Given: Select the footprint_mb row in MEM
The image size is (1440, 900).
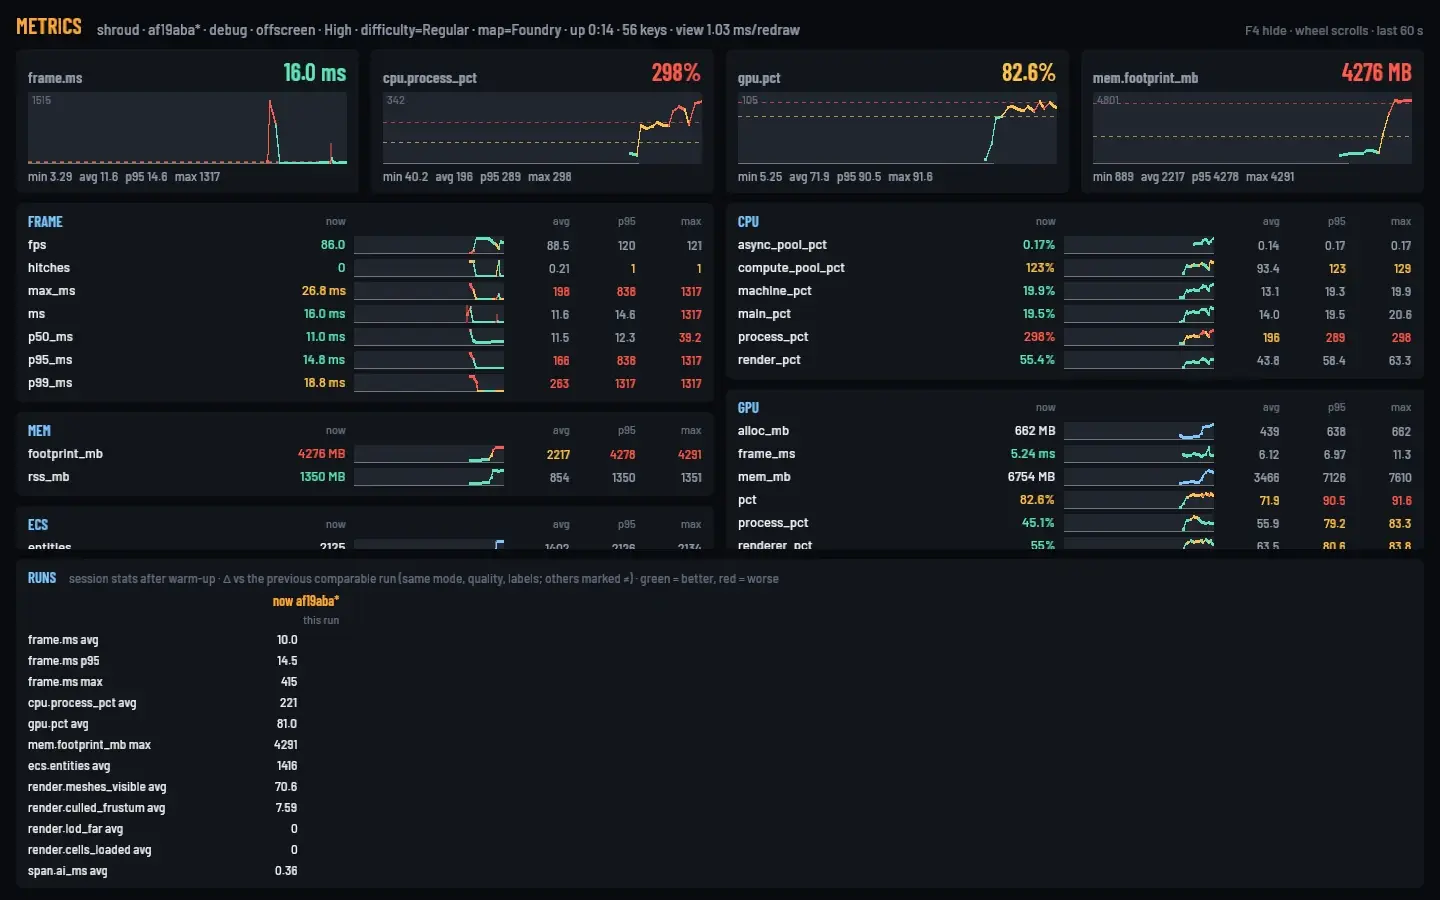Looking at the screenshot, I should coord(365,454).
